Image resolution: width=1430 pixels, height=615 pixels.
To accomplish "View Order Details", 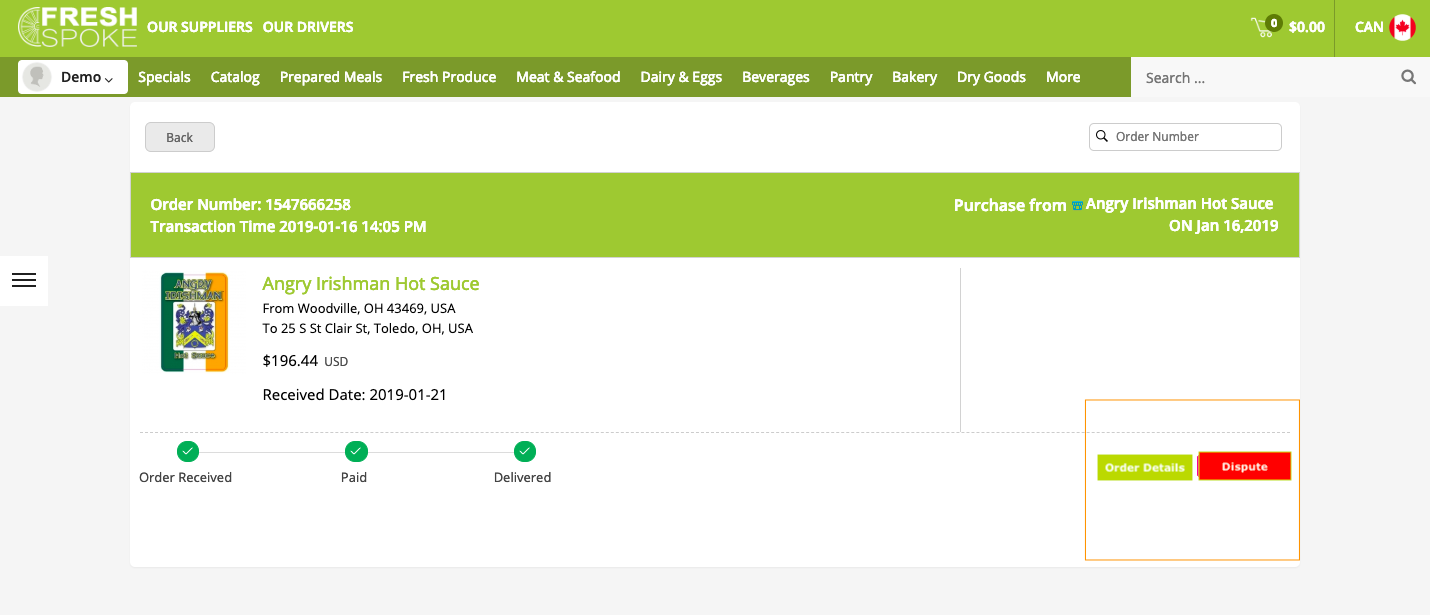I will point(1145,467).
